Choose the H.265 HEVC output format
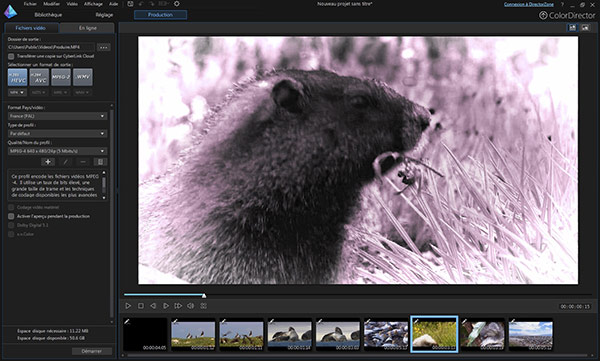This screenshot has height=361, width=600. 18,77
